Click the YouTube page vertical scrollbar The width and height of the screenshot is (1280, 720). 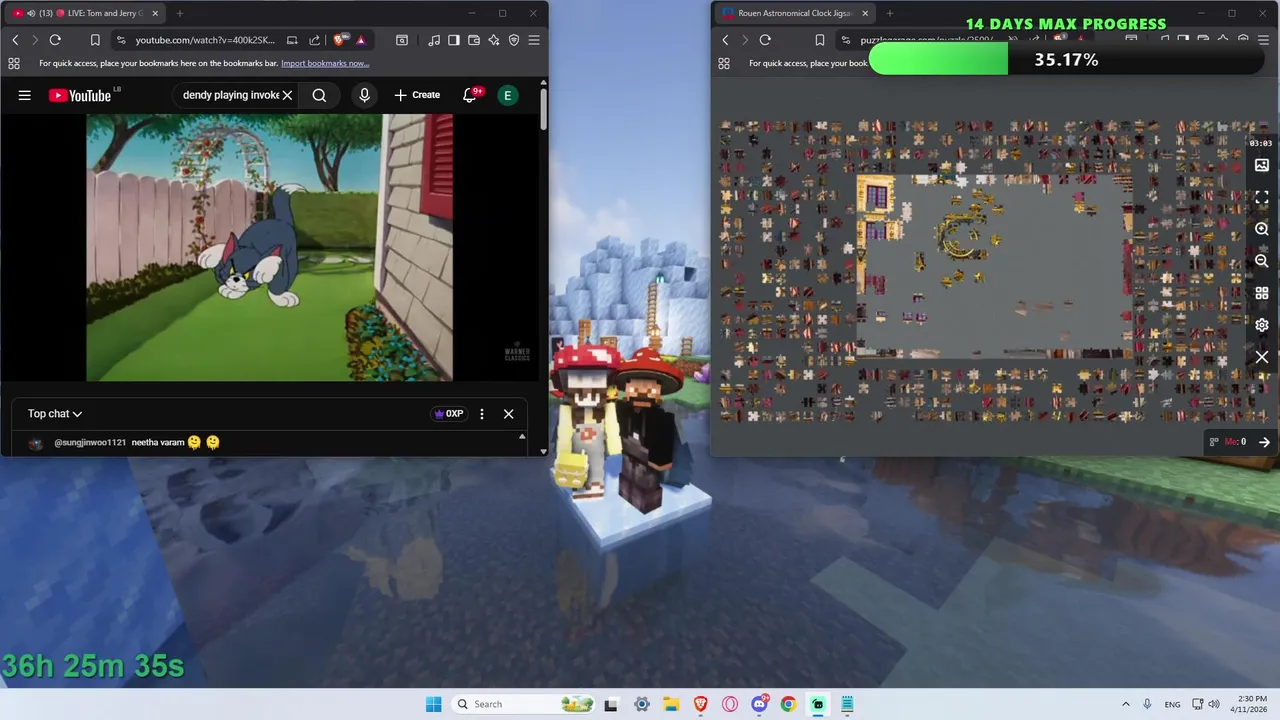543,108
